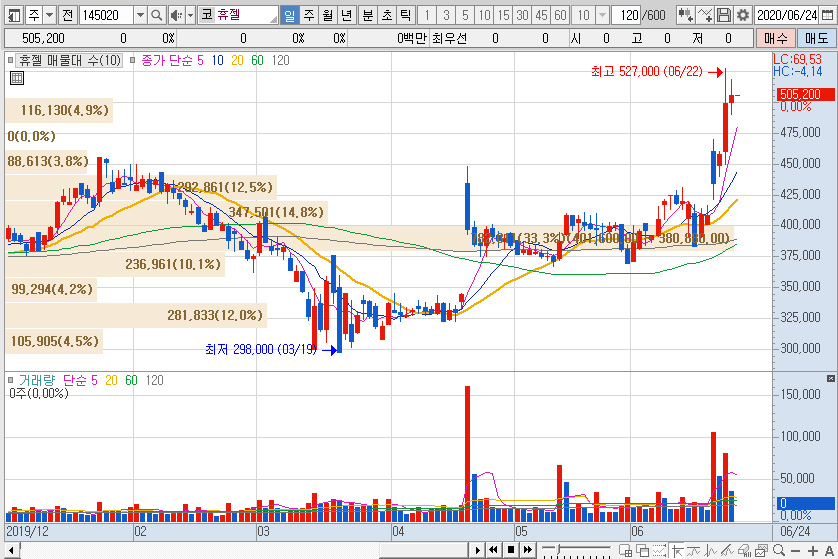Image resolution: width=838 pixels, height=559 pixels.
Task: Click the minus zoom-out icon
Action: 796,550
